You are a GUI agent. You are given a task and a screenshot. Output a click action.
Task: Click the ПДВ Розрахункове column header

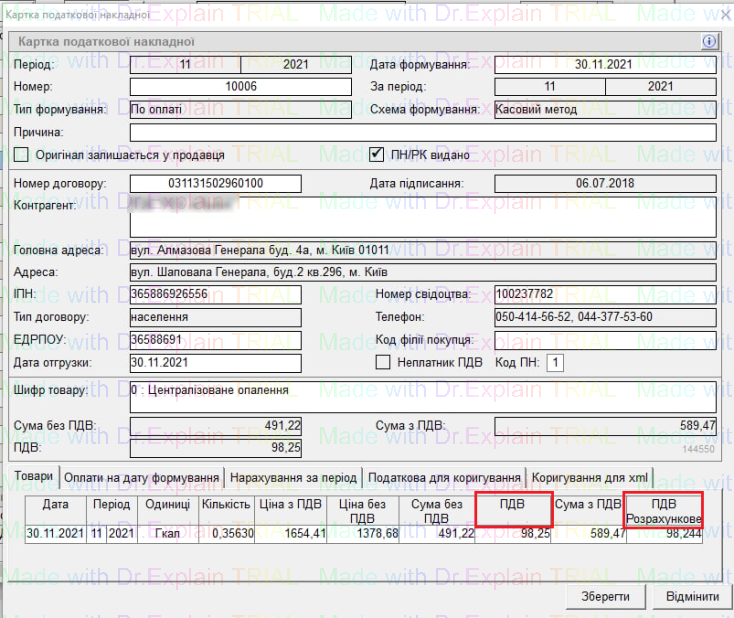click(x=663, y=512)
